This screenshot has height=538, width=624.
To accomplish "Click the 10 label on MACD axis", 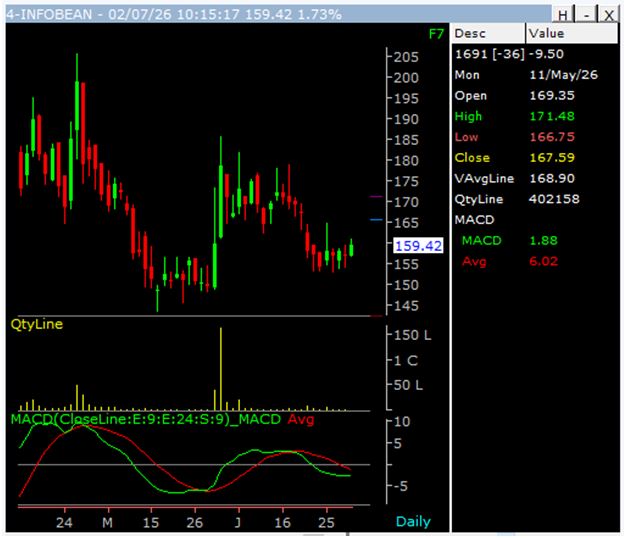I will coord(402,422).
